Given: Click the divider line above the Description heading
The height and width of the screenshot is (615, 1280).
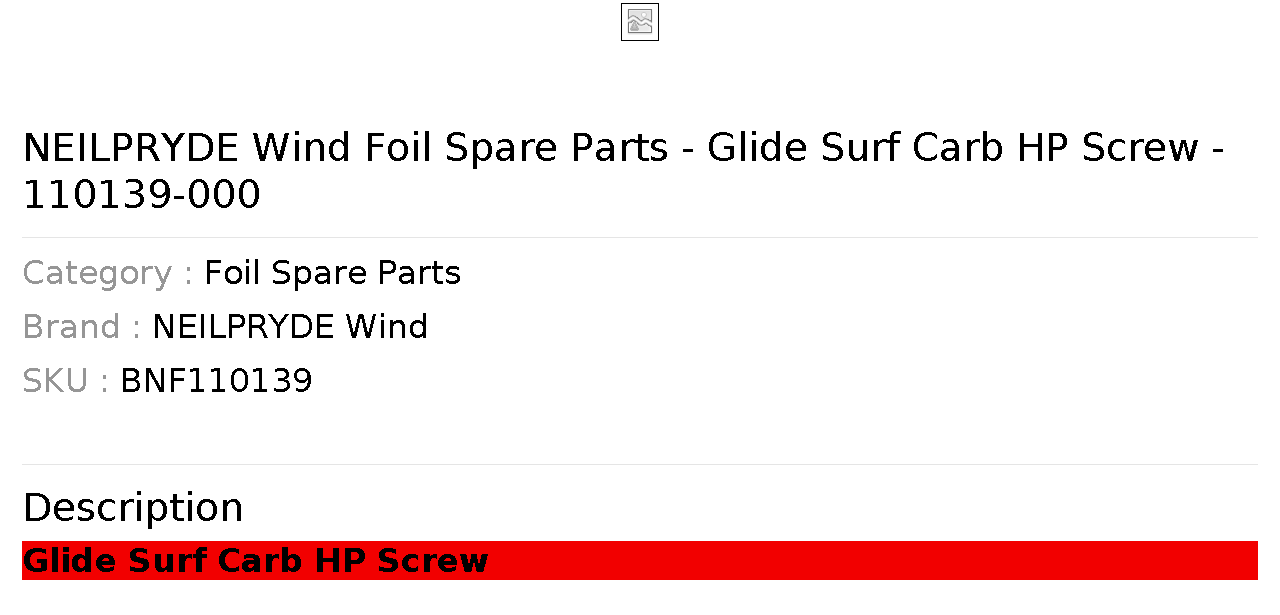Looking at the screenshot, I should click(640, 464).
